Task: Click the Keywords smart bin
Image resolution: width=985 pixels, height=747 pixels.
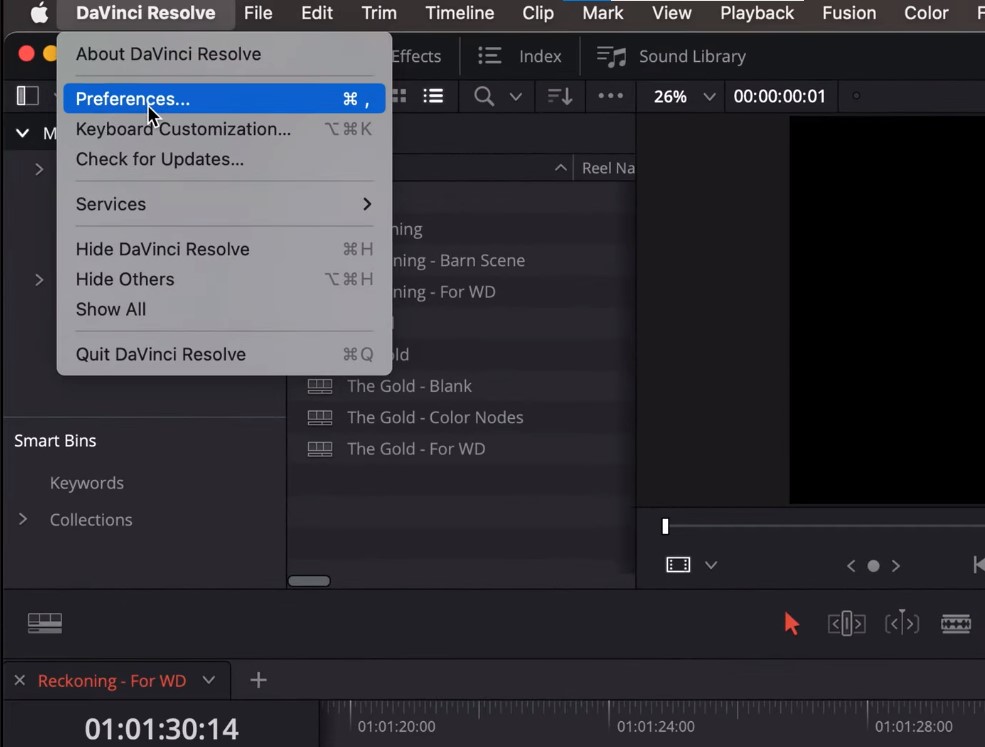Action: click(x=87, y=483)
